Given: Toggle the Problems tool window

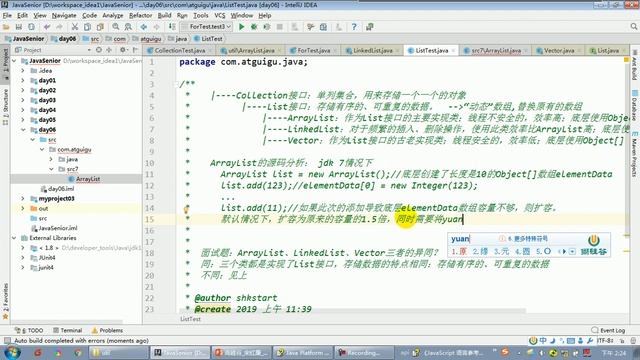Looking at the screenshot, I should pos(107,330).
